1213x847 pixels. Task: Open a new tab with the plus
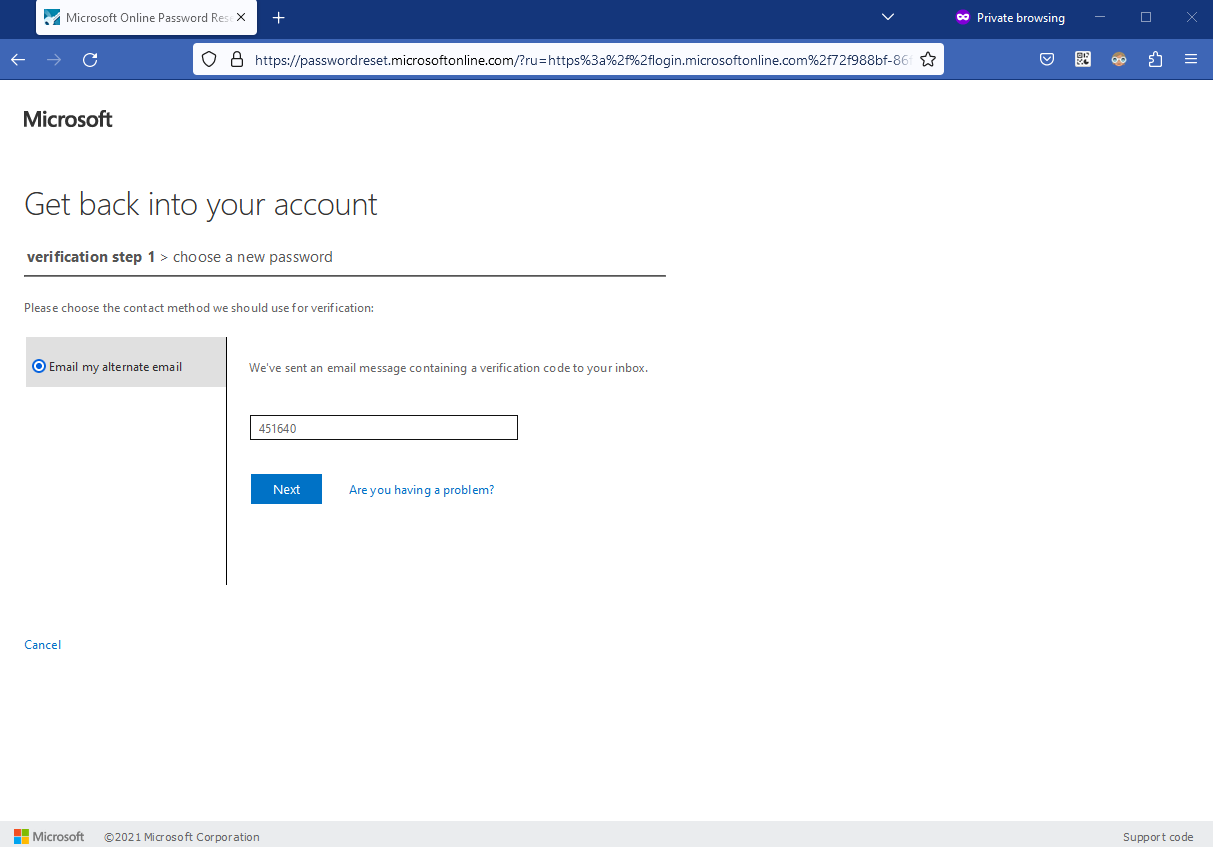[278, 17]
